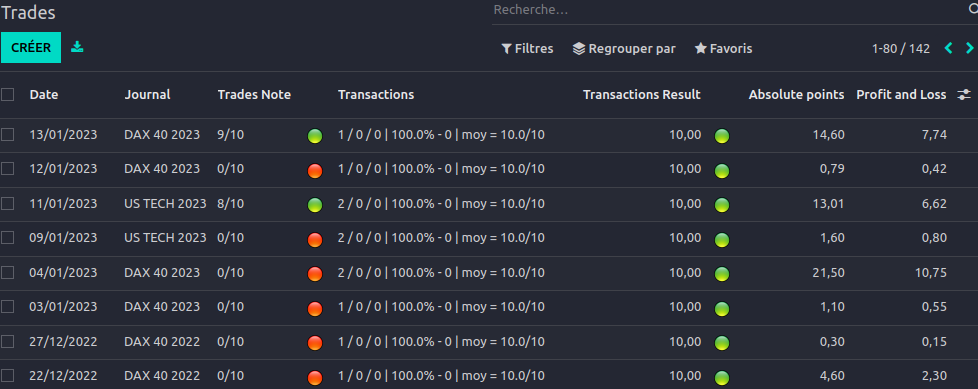Open optional columns settings icon
The width and height of the screenshot is (978, 389).
[964, 95]
